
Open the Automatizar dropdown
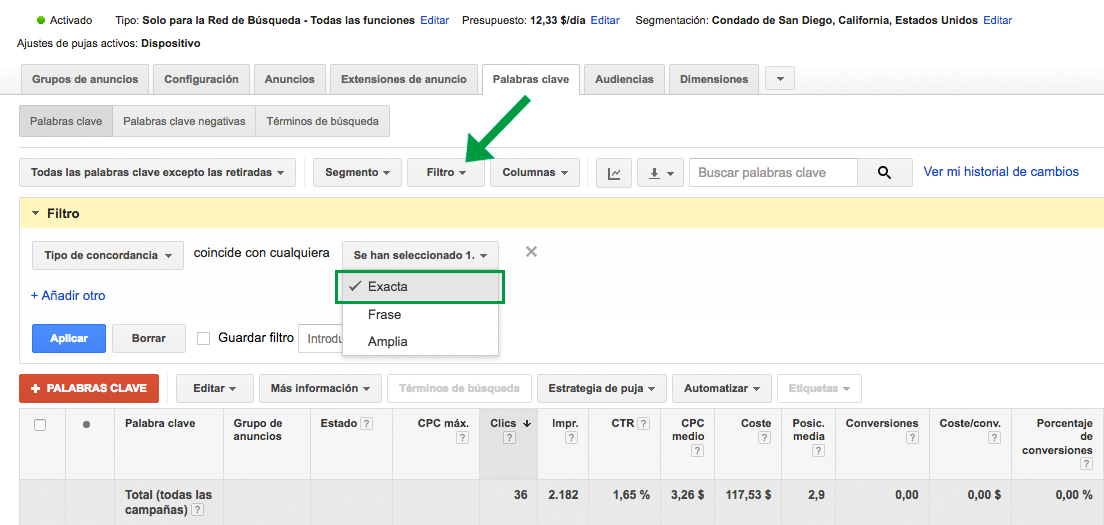722,388
